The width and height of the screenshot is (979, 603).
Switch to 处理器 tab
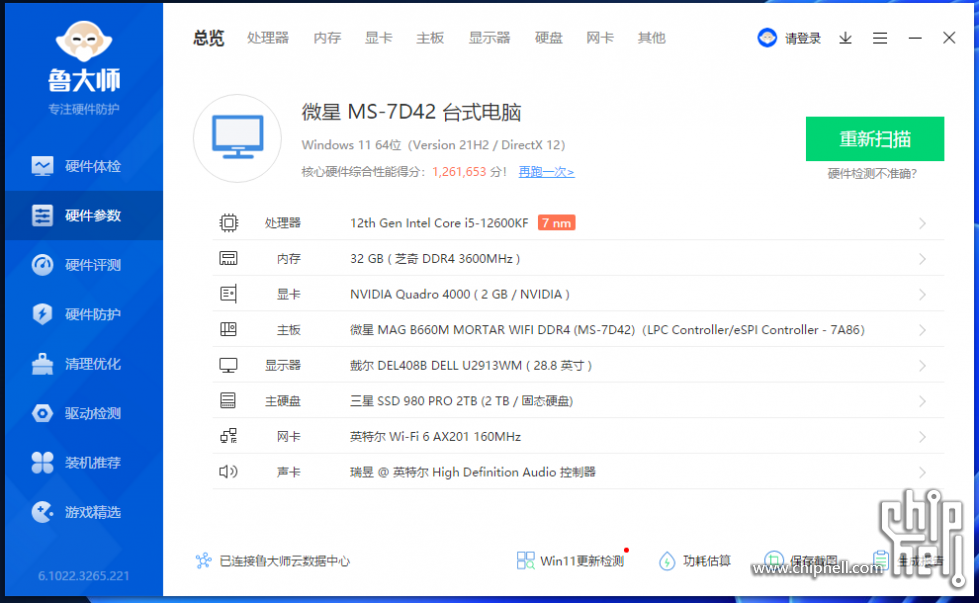[268, 38]
